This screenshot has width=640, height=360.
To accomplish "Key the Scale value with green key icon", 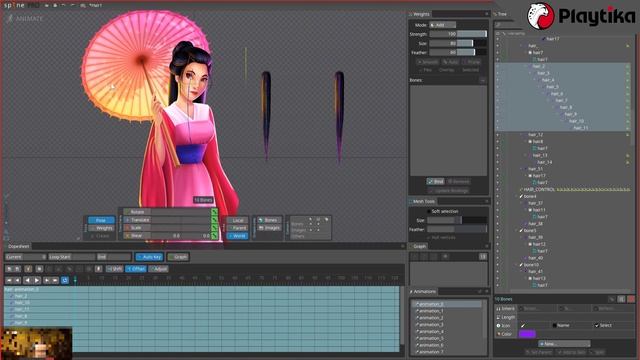I will [x=214, y=227].
